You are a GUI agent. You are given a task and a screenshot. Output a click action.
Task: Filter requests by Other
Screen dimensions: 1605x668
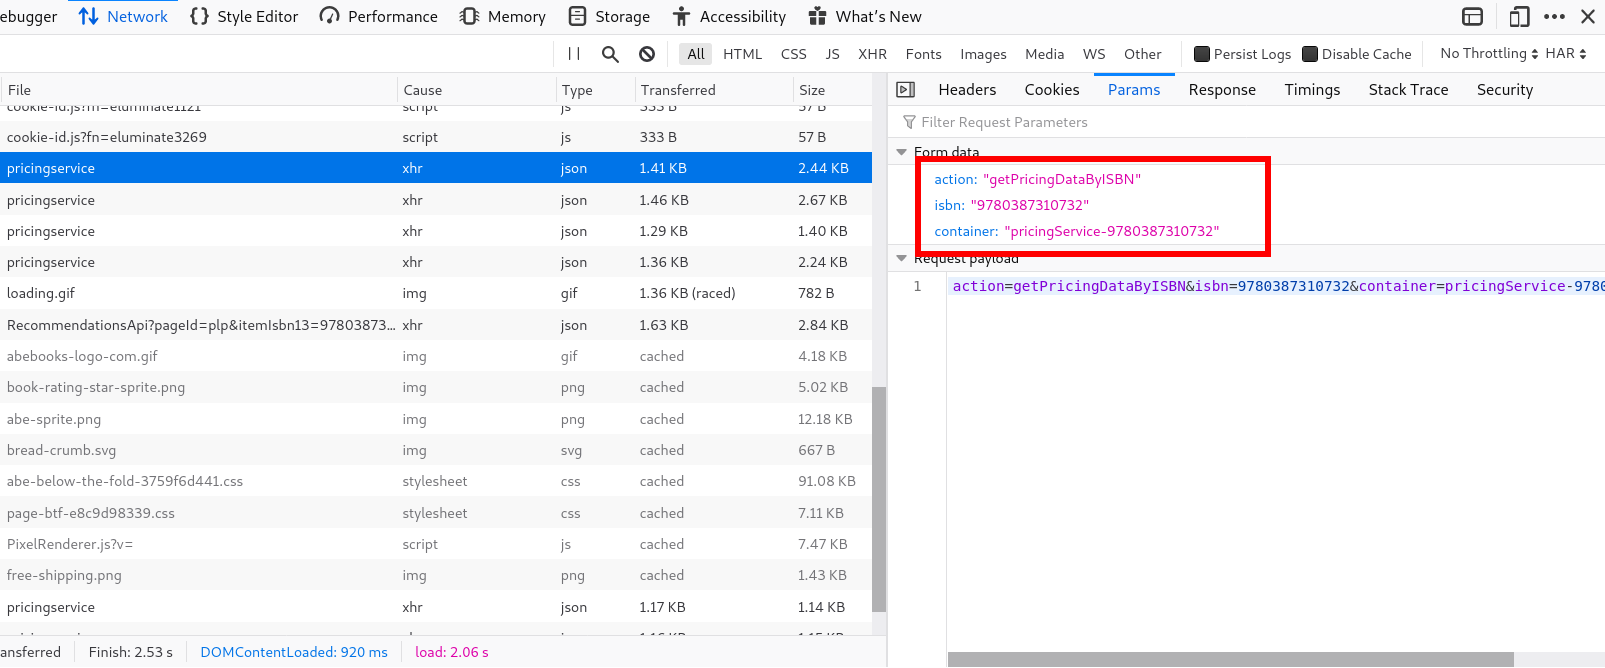(x=1143, y=54)
